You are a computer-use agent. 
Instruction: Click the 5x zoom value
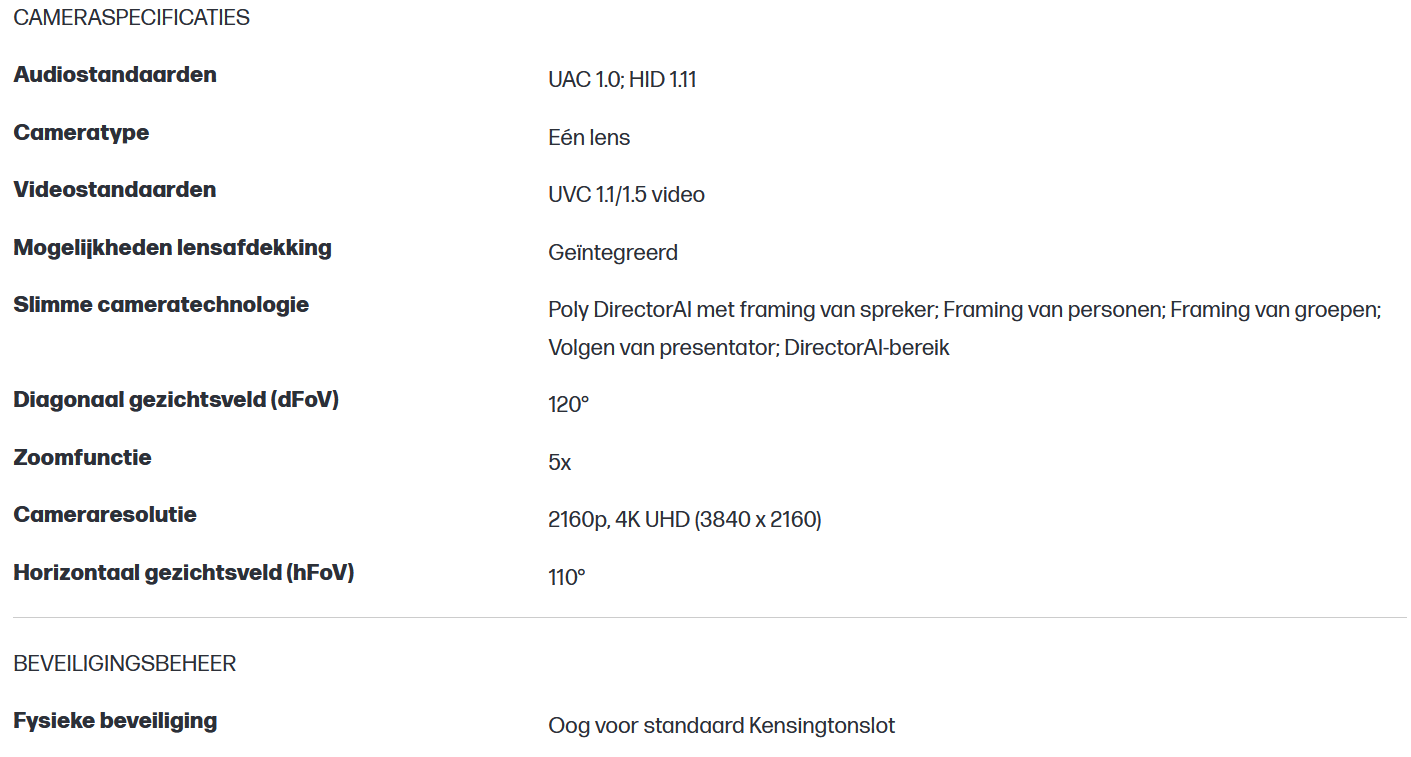560,463
